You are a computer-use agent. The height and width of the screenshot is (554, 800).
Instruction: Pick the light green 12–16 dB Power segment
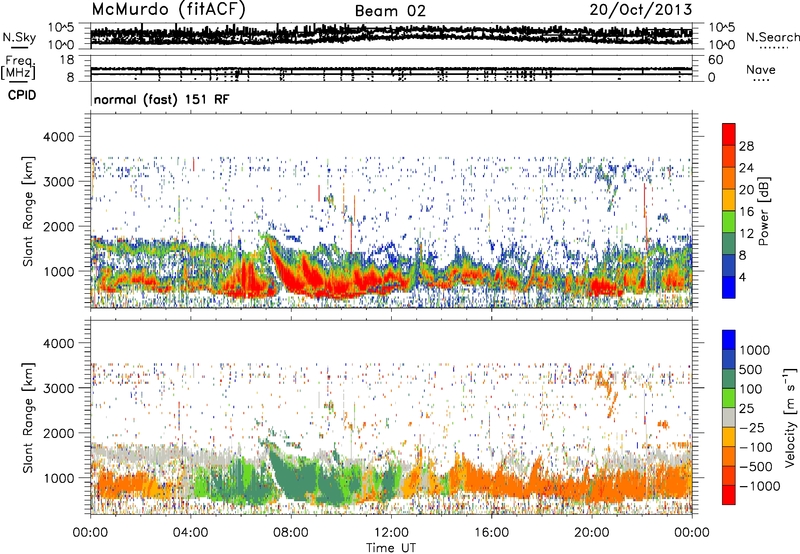[x=729, y=222]
